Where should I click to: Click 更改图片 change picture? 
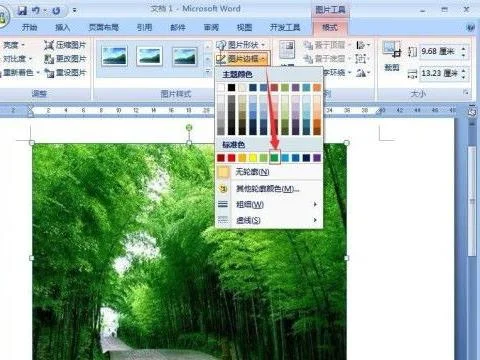(x=65, y=59)
